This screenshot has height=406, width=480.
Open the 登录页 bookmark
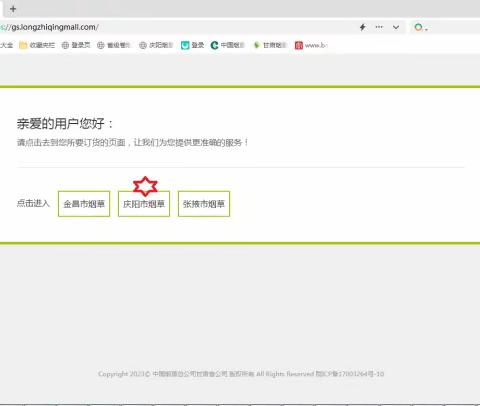(76, 45)
